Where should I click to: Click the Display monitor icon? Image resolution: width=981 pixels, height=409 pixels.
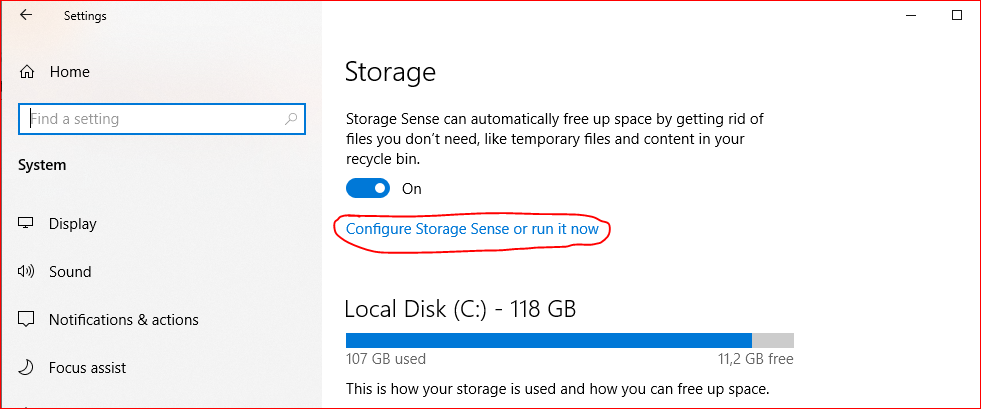click(27, 224)
